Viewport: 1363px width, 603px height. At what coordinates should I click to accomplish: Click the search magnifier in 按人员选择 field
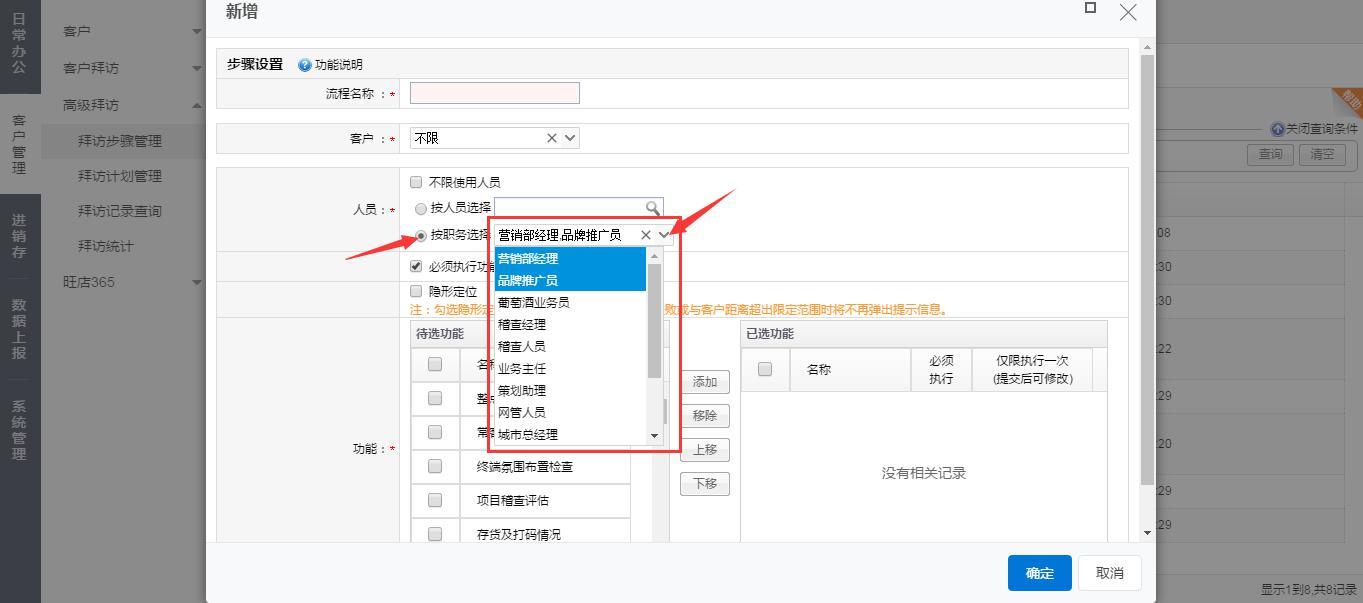pyautogui.click(x=653, y=208)
